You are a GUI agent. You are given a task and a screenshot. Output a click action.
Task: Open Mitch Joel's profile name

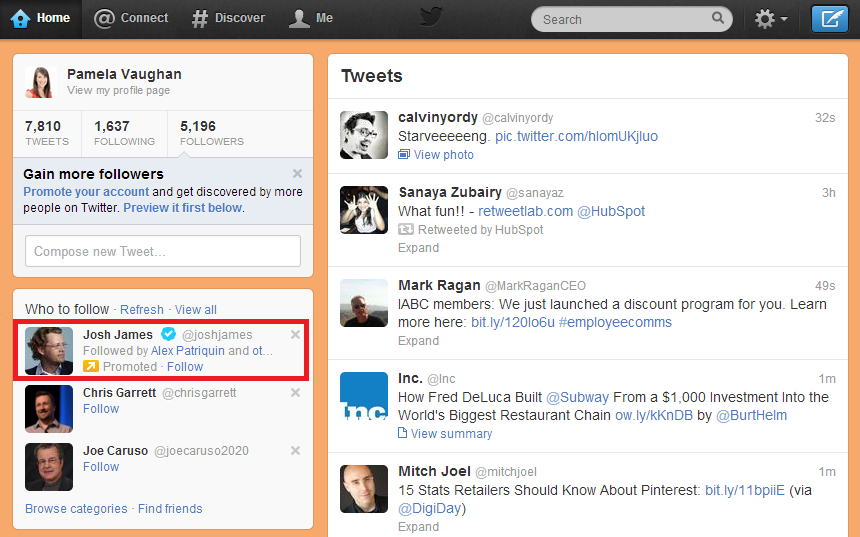(434, 472)
